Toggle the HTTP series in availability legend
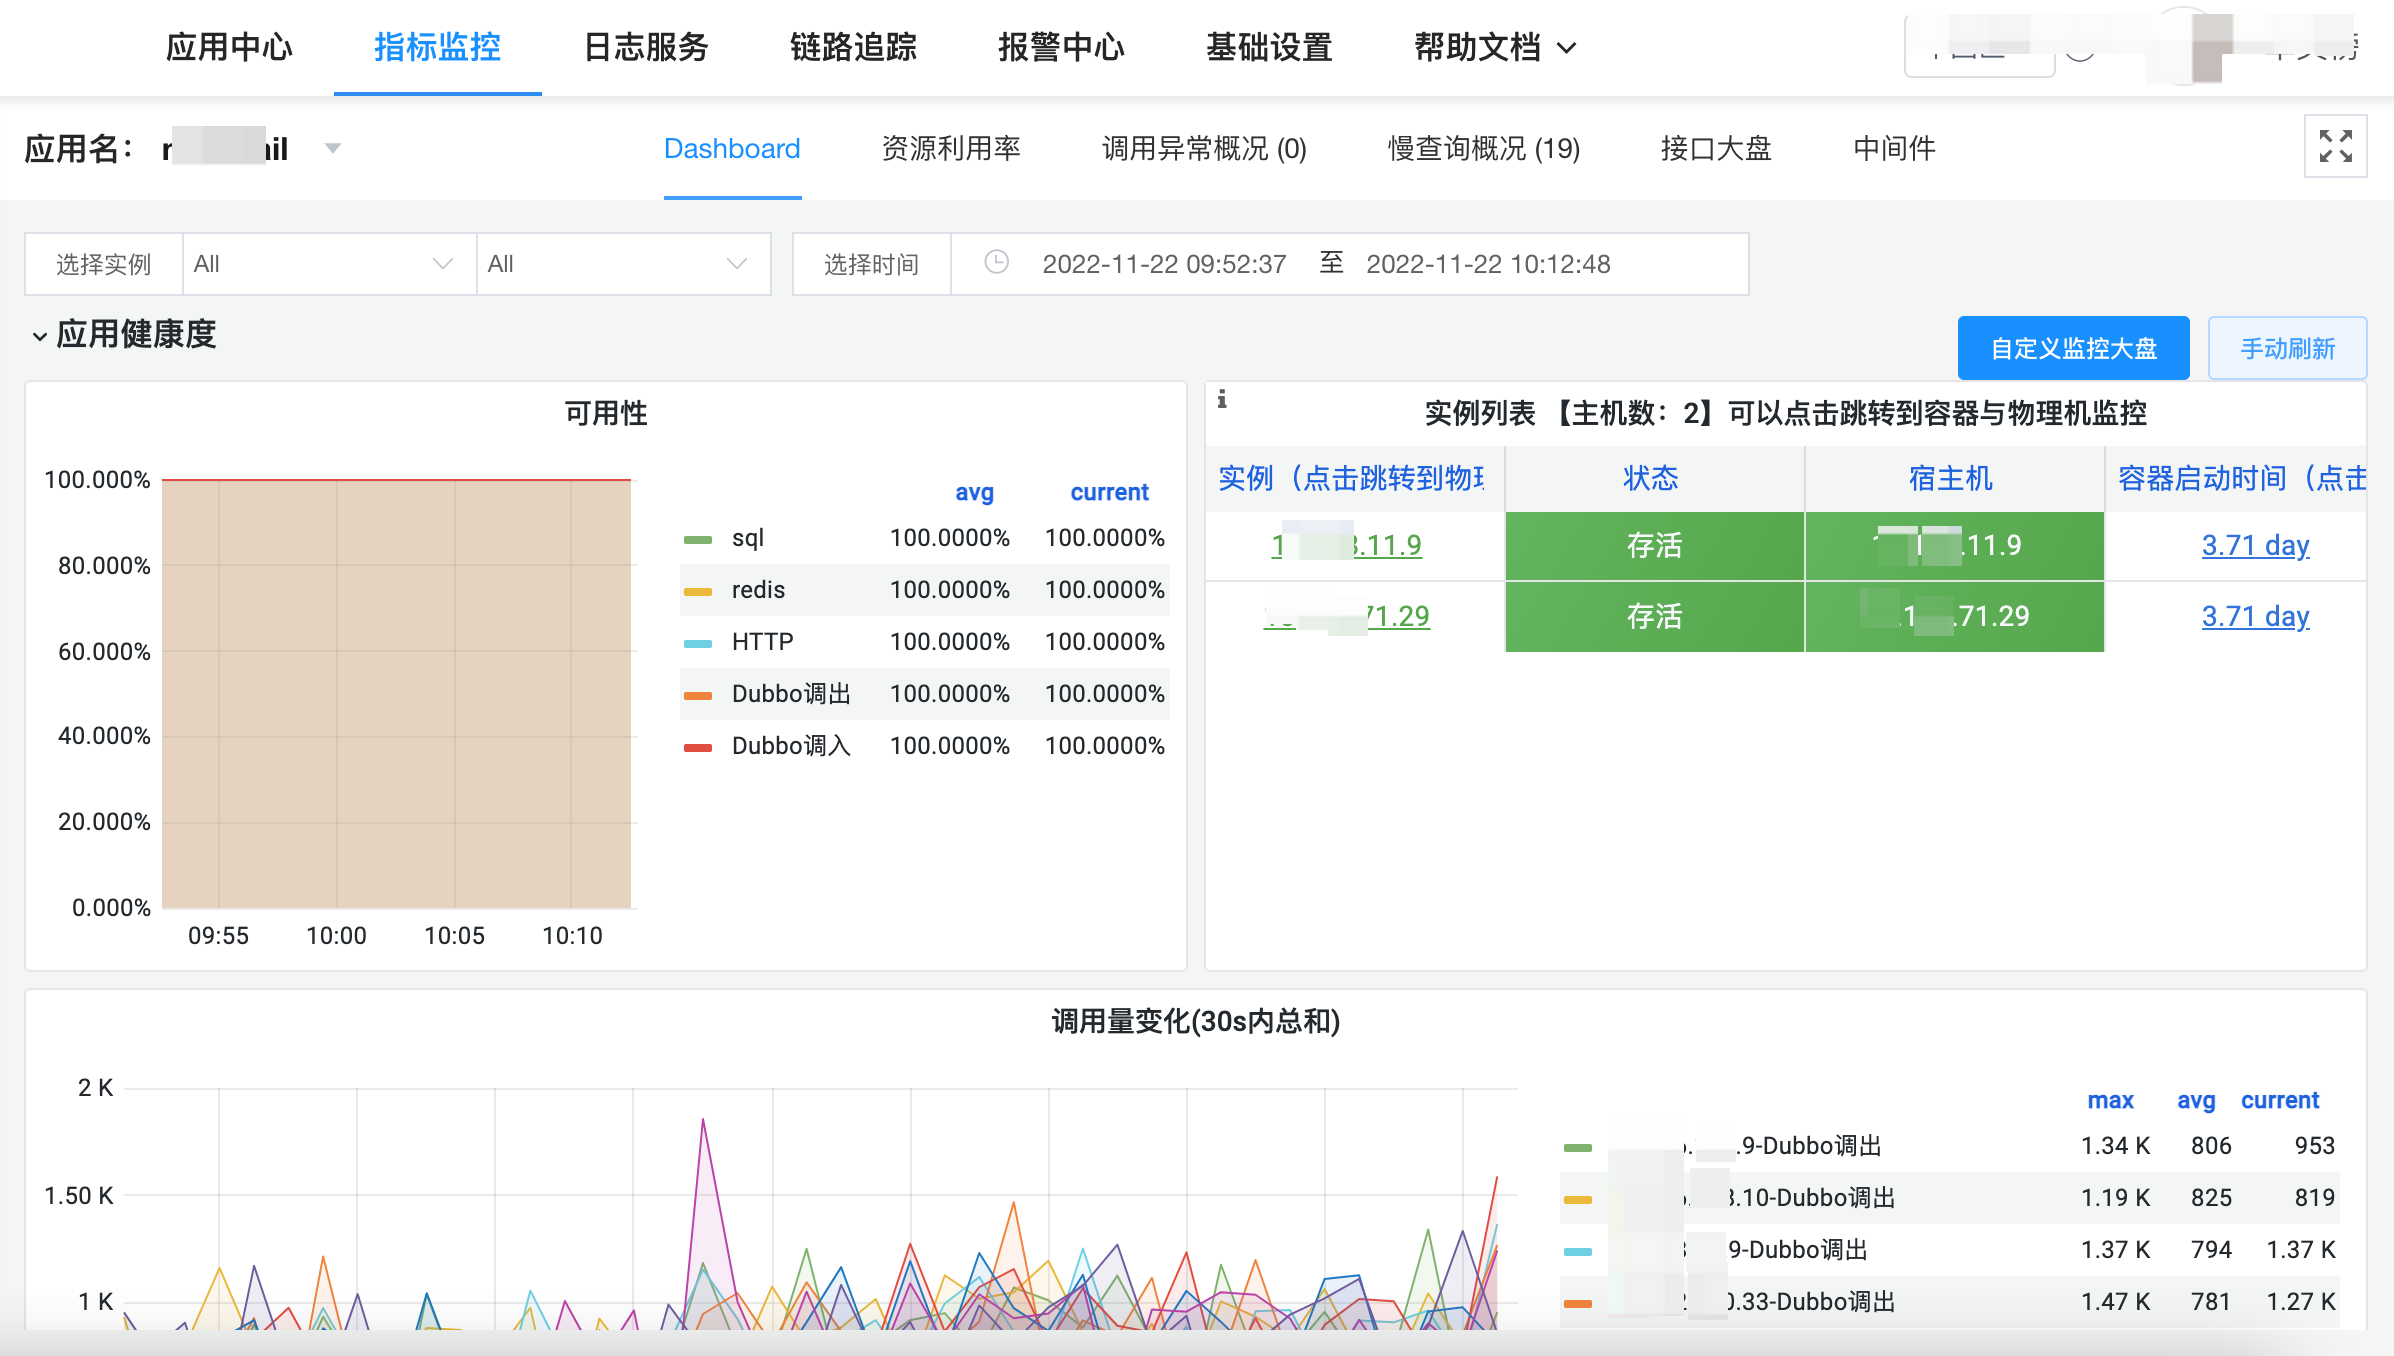Image resolution: width=2394 pixels, height=1356 pixels. (x=761, y=642)
